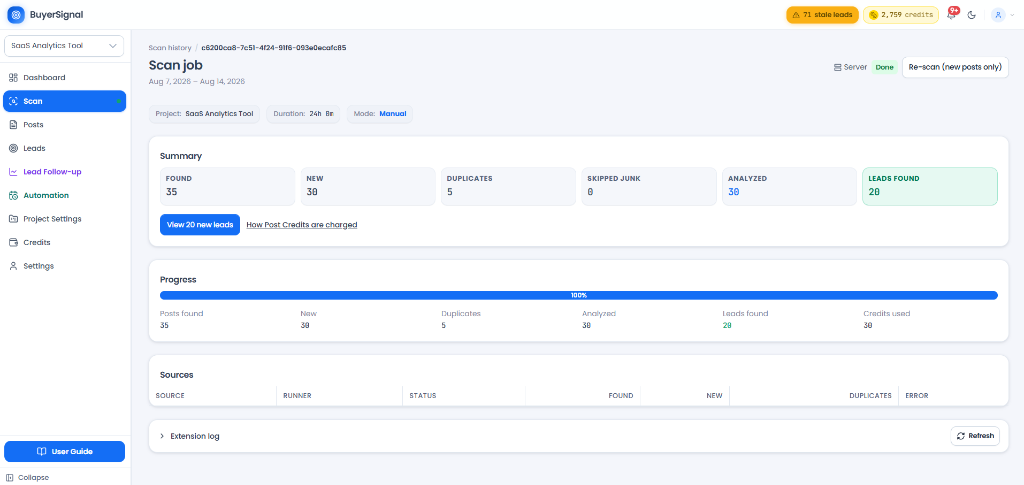Click the ERROR column header

[916, 396]
